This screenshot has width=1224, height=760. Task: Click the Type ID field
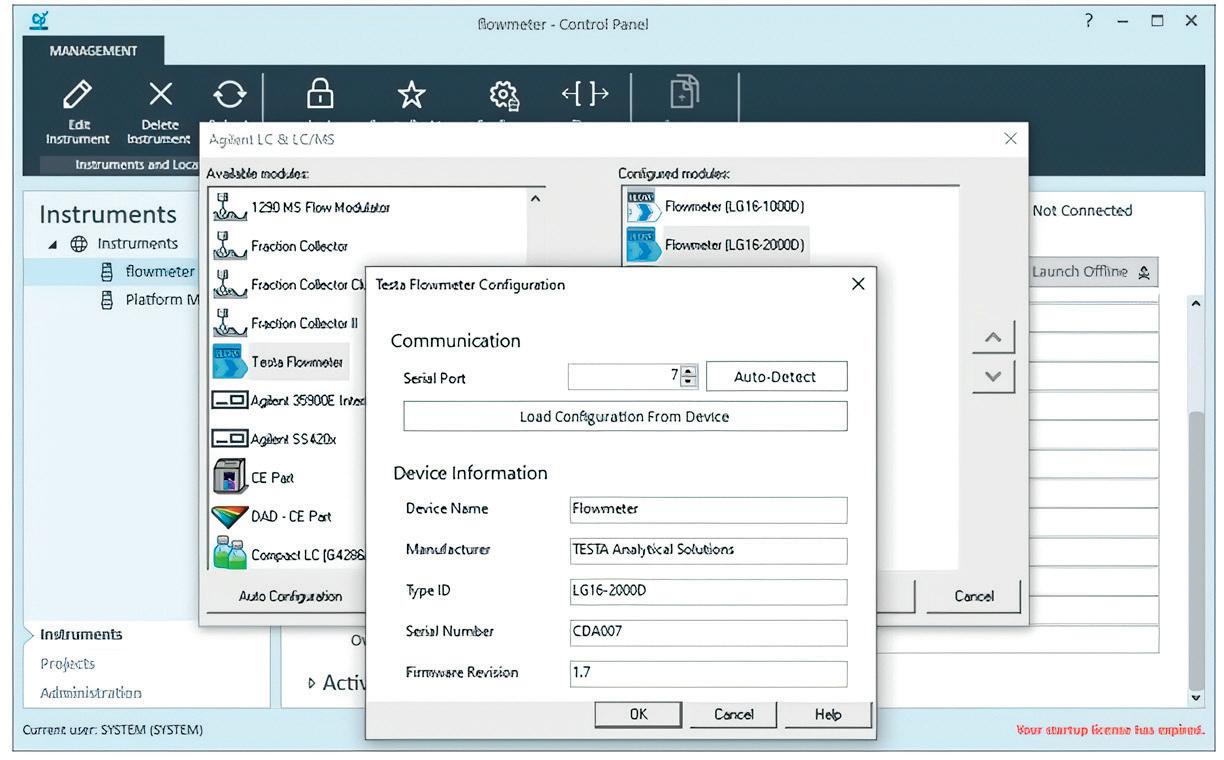(x=708, y=591)
